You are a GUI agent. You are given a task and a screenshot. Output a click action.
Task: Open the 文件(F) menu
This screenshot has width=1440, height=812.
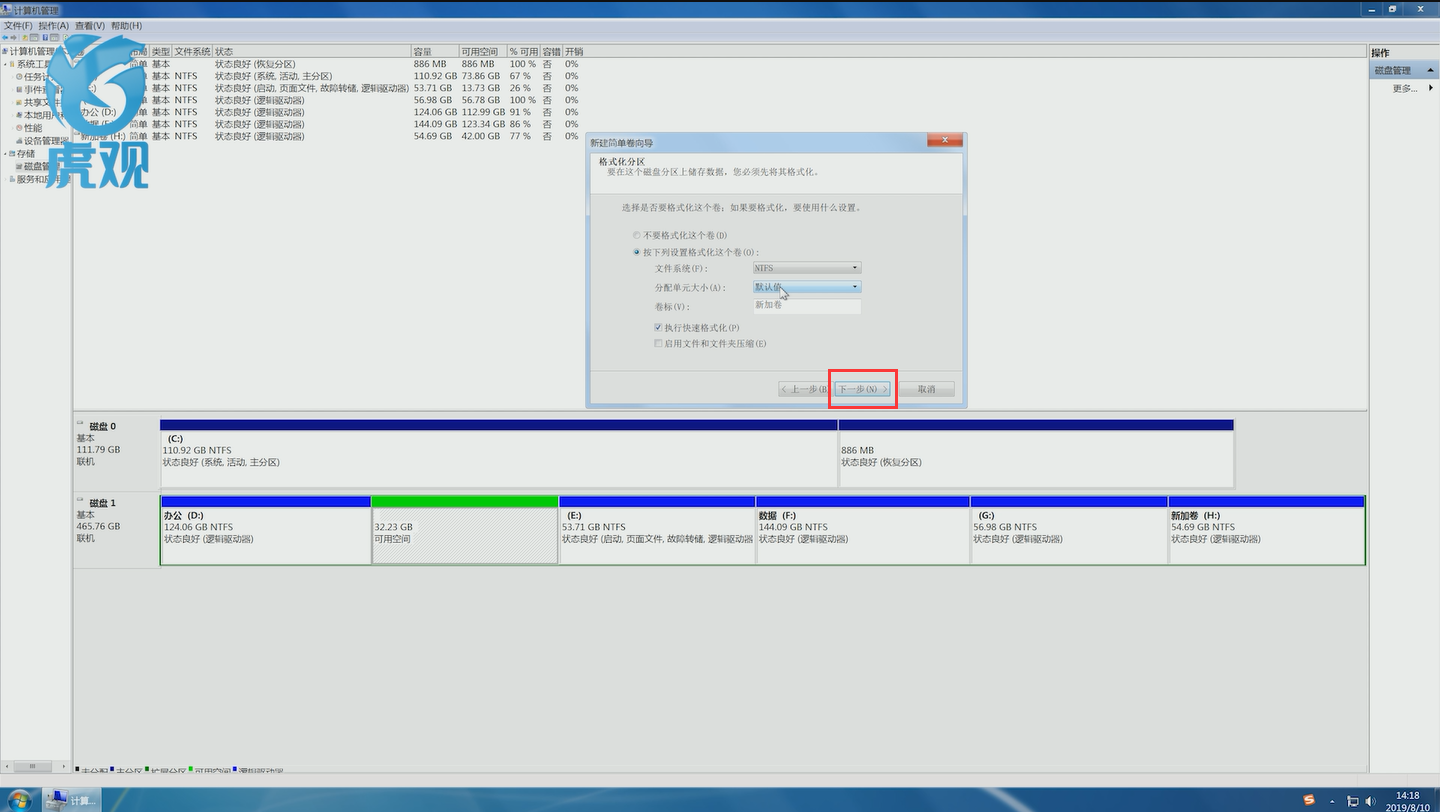[19, 25]
